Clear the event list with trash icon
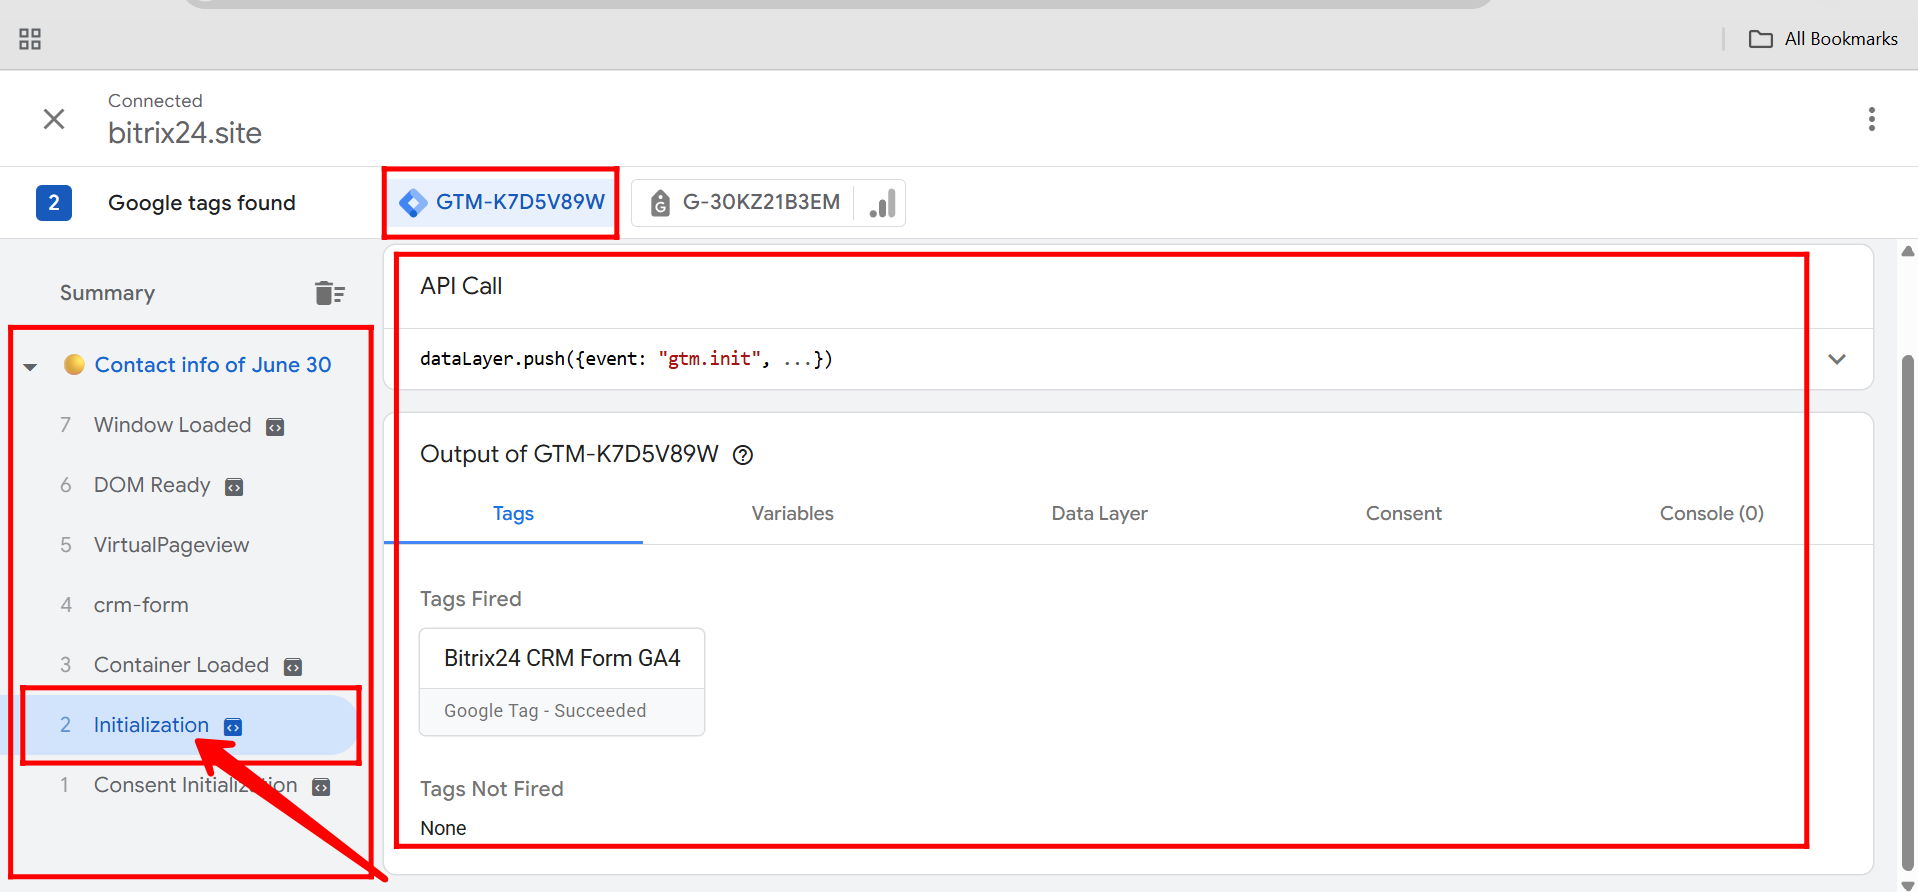Viewport: 1918px width, 892px height. (329, 293)
